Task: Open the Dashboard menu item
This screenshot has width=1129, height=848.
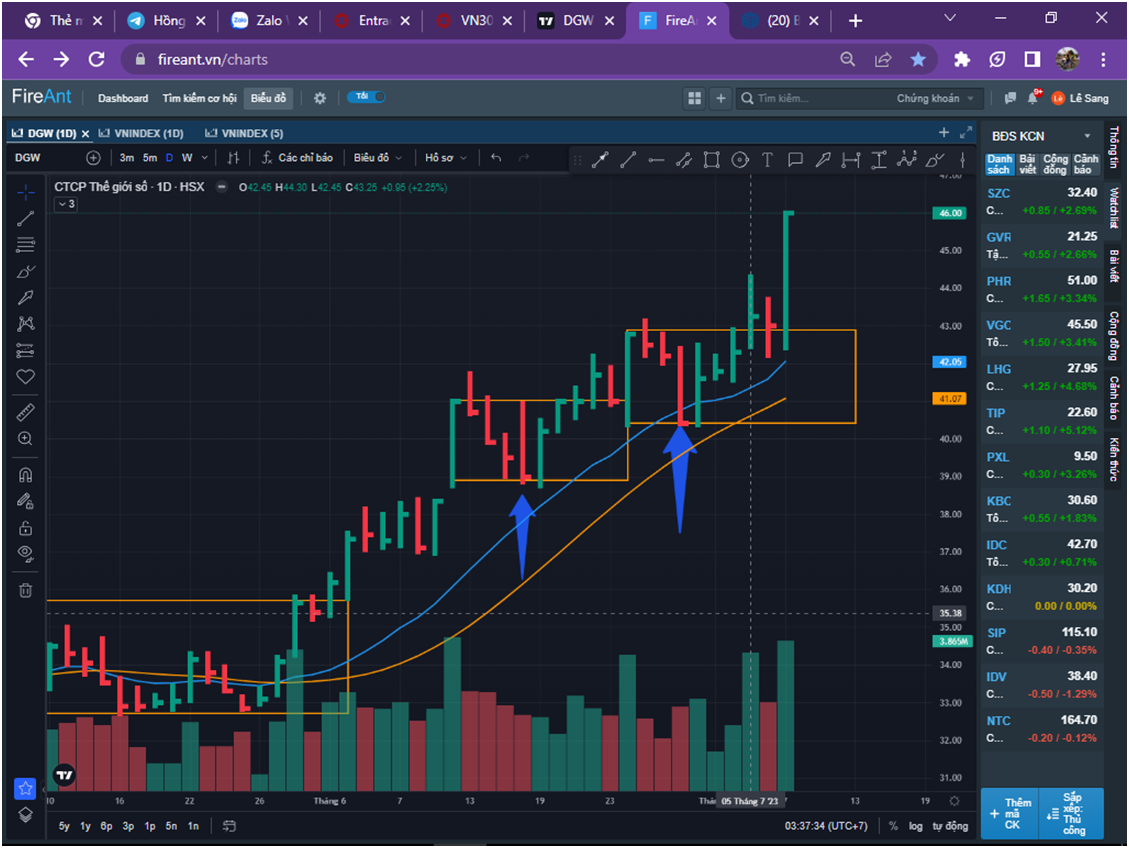Action: click(123, 98)
